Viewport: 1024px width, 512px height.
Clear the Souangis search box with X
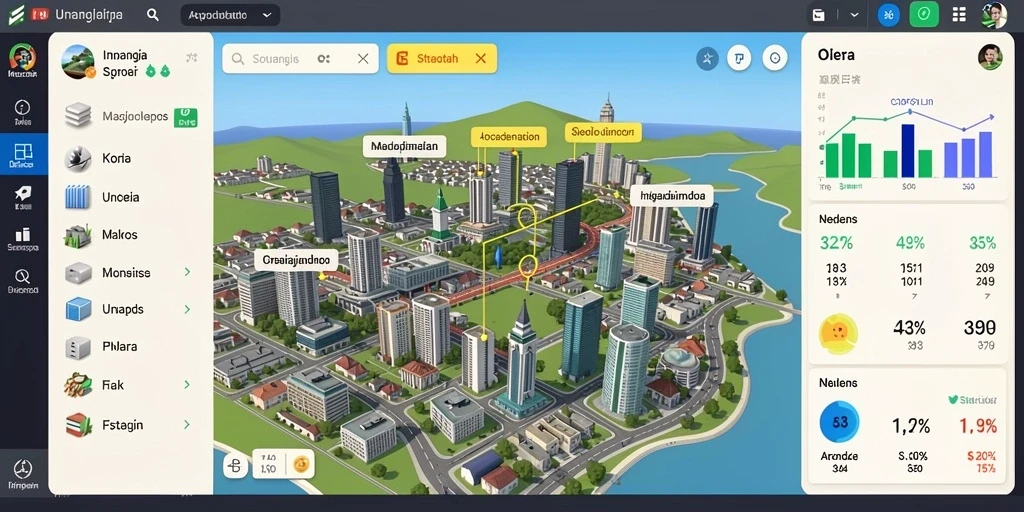tap(363, 59)
